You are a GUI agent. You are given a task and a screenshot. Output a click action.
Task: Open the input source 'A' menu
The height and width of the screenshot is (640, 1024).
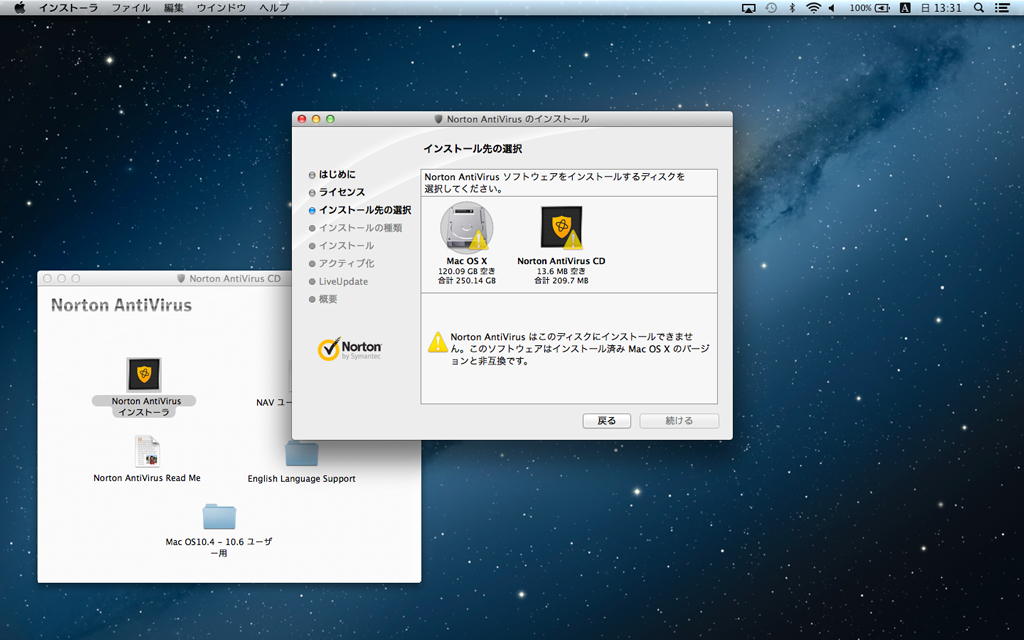[904, 8]
